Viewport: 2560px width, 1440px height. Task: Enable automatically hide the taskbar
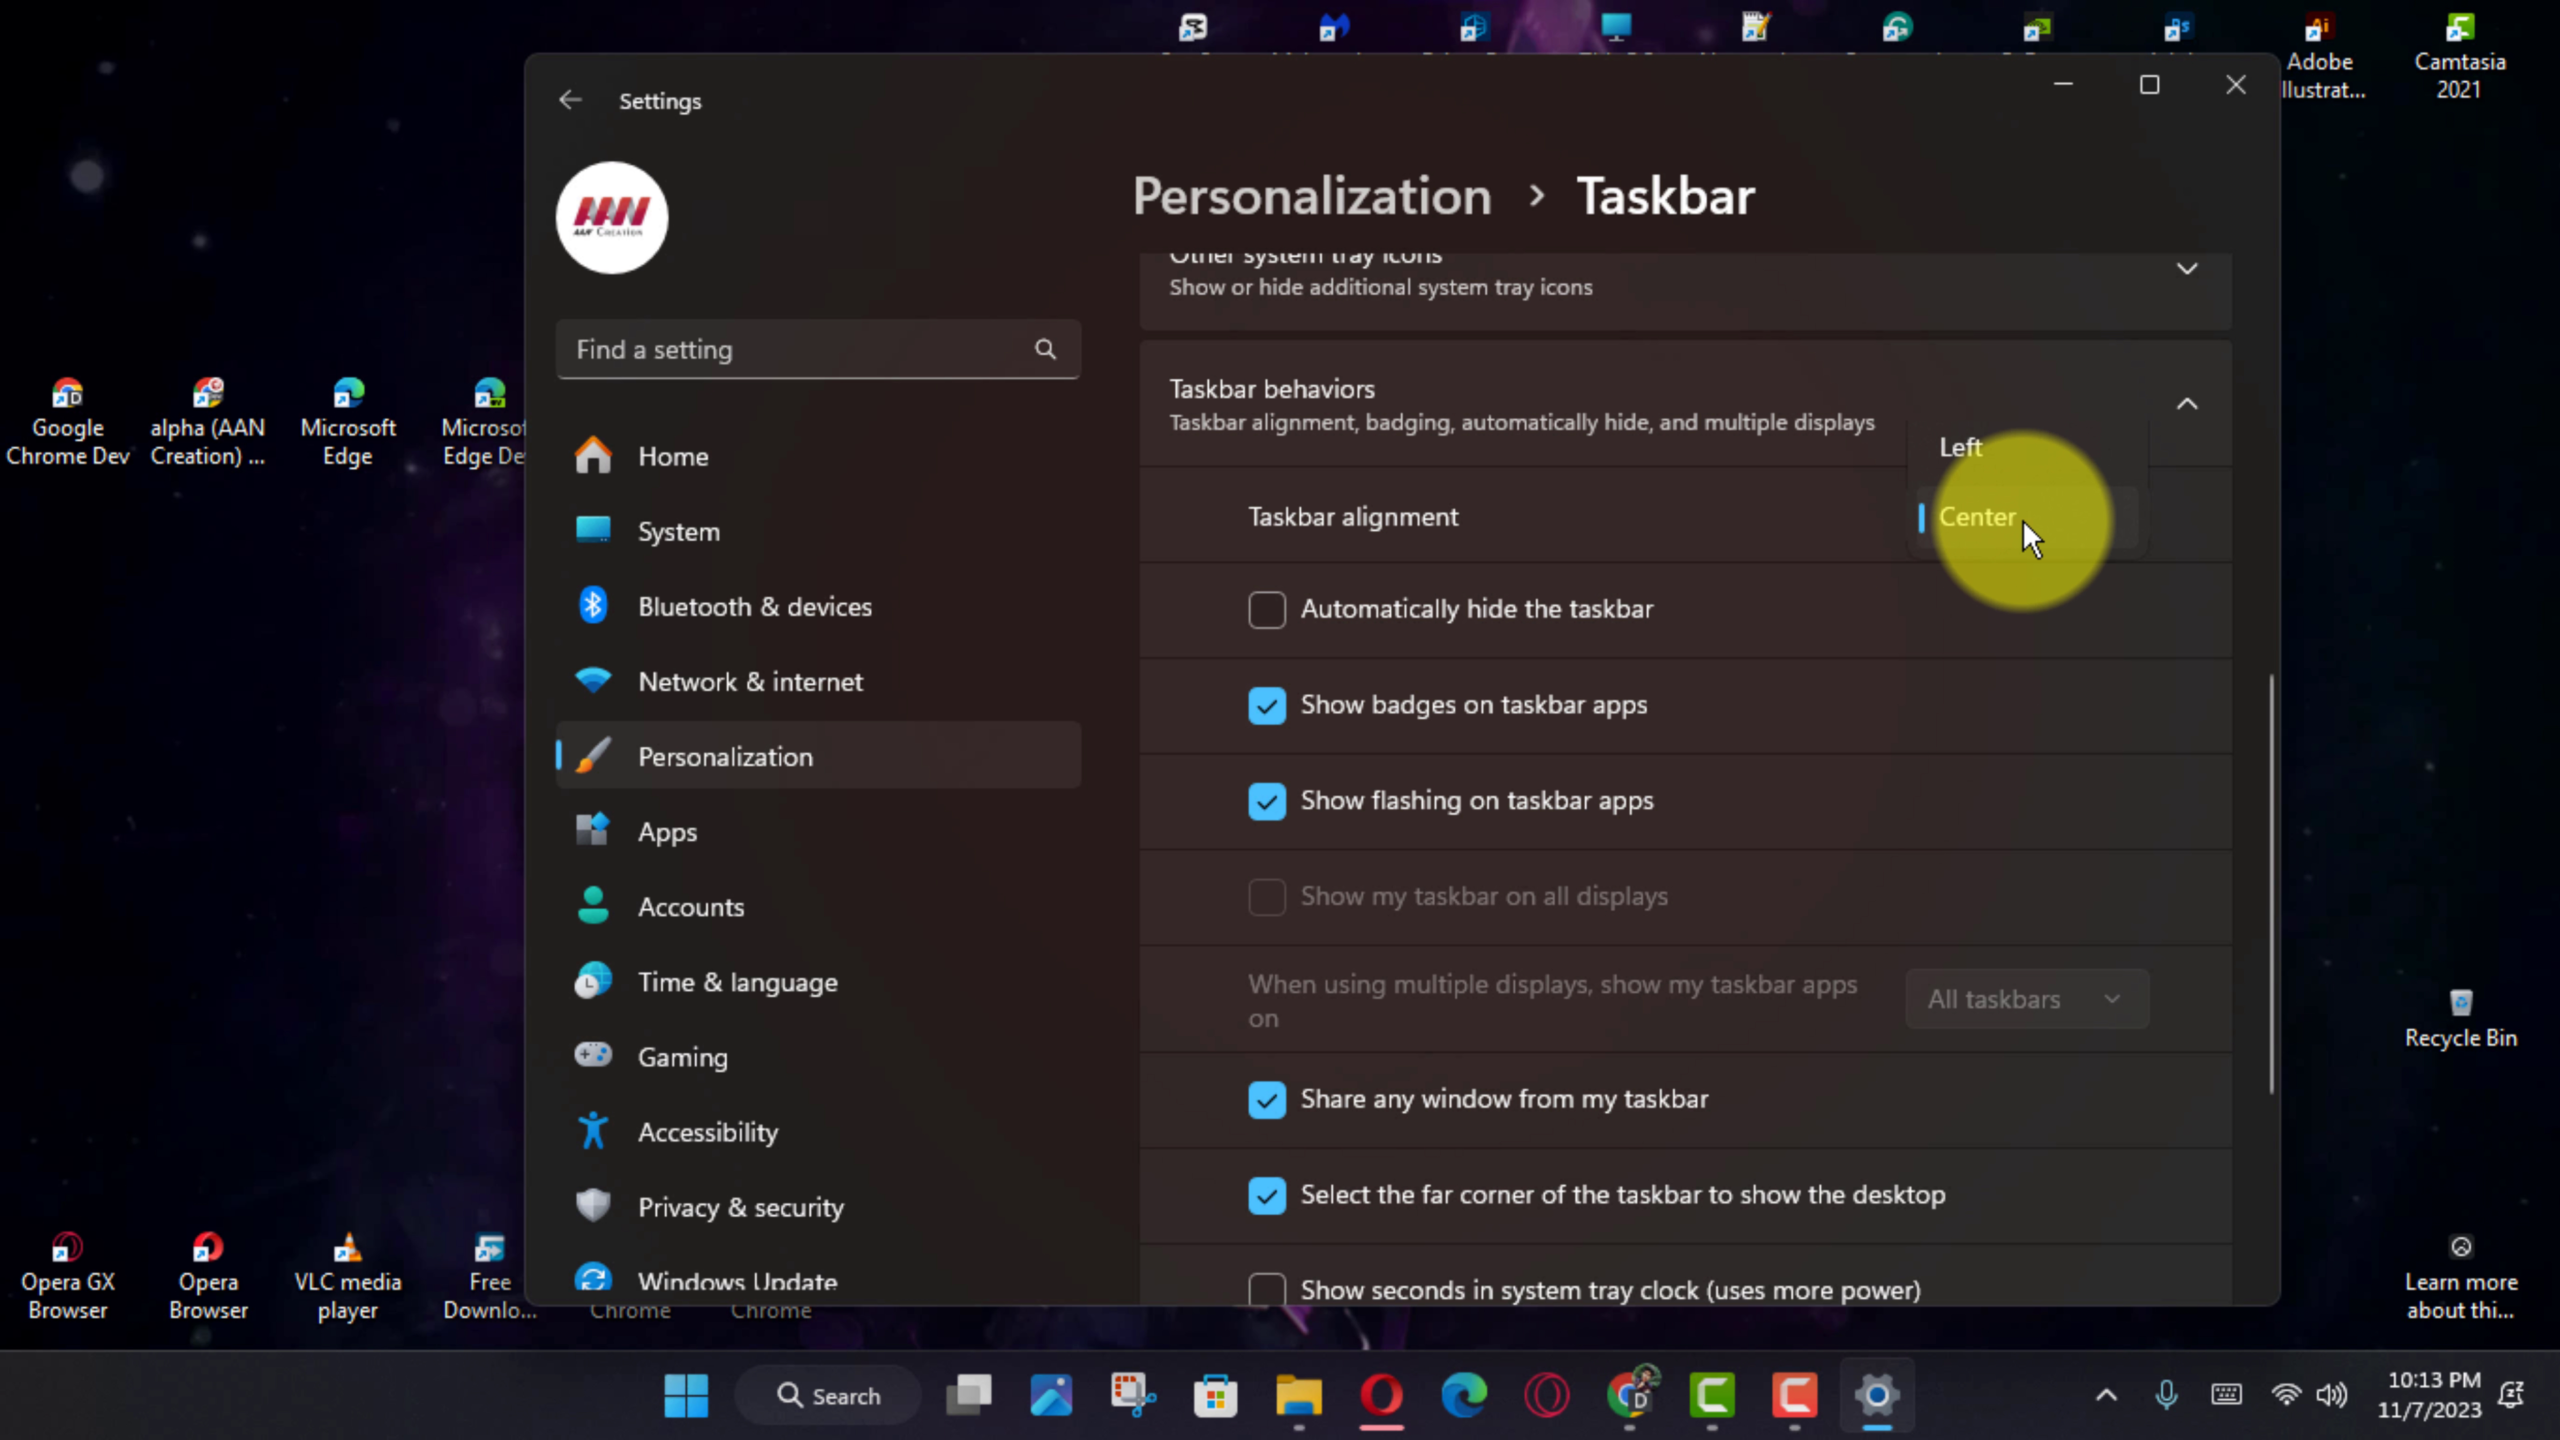(x=1266, y=609)
